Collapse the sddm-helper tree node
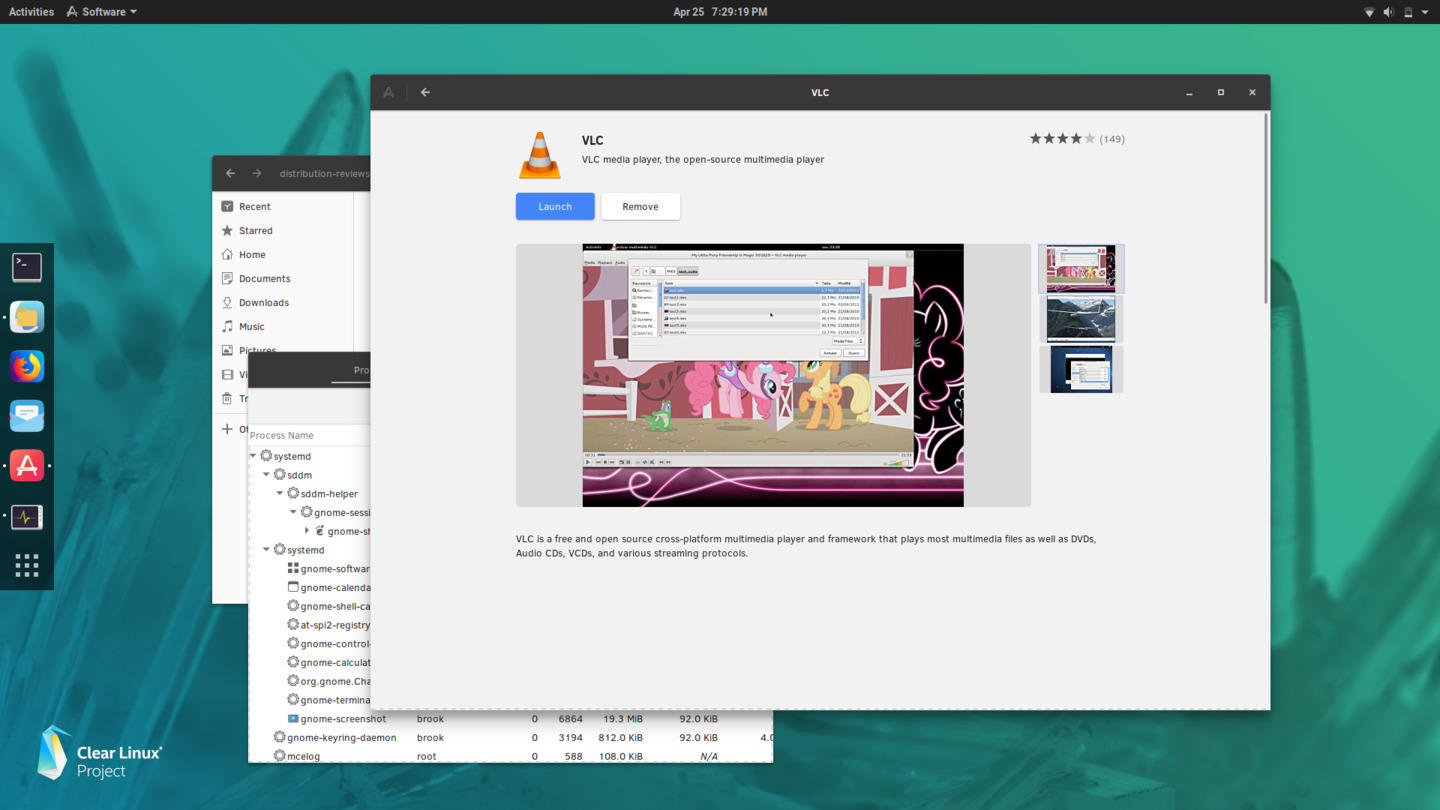The width and height of the screenshot is (1440, 810). tap(280, 493)
